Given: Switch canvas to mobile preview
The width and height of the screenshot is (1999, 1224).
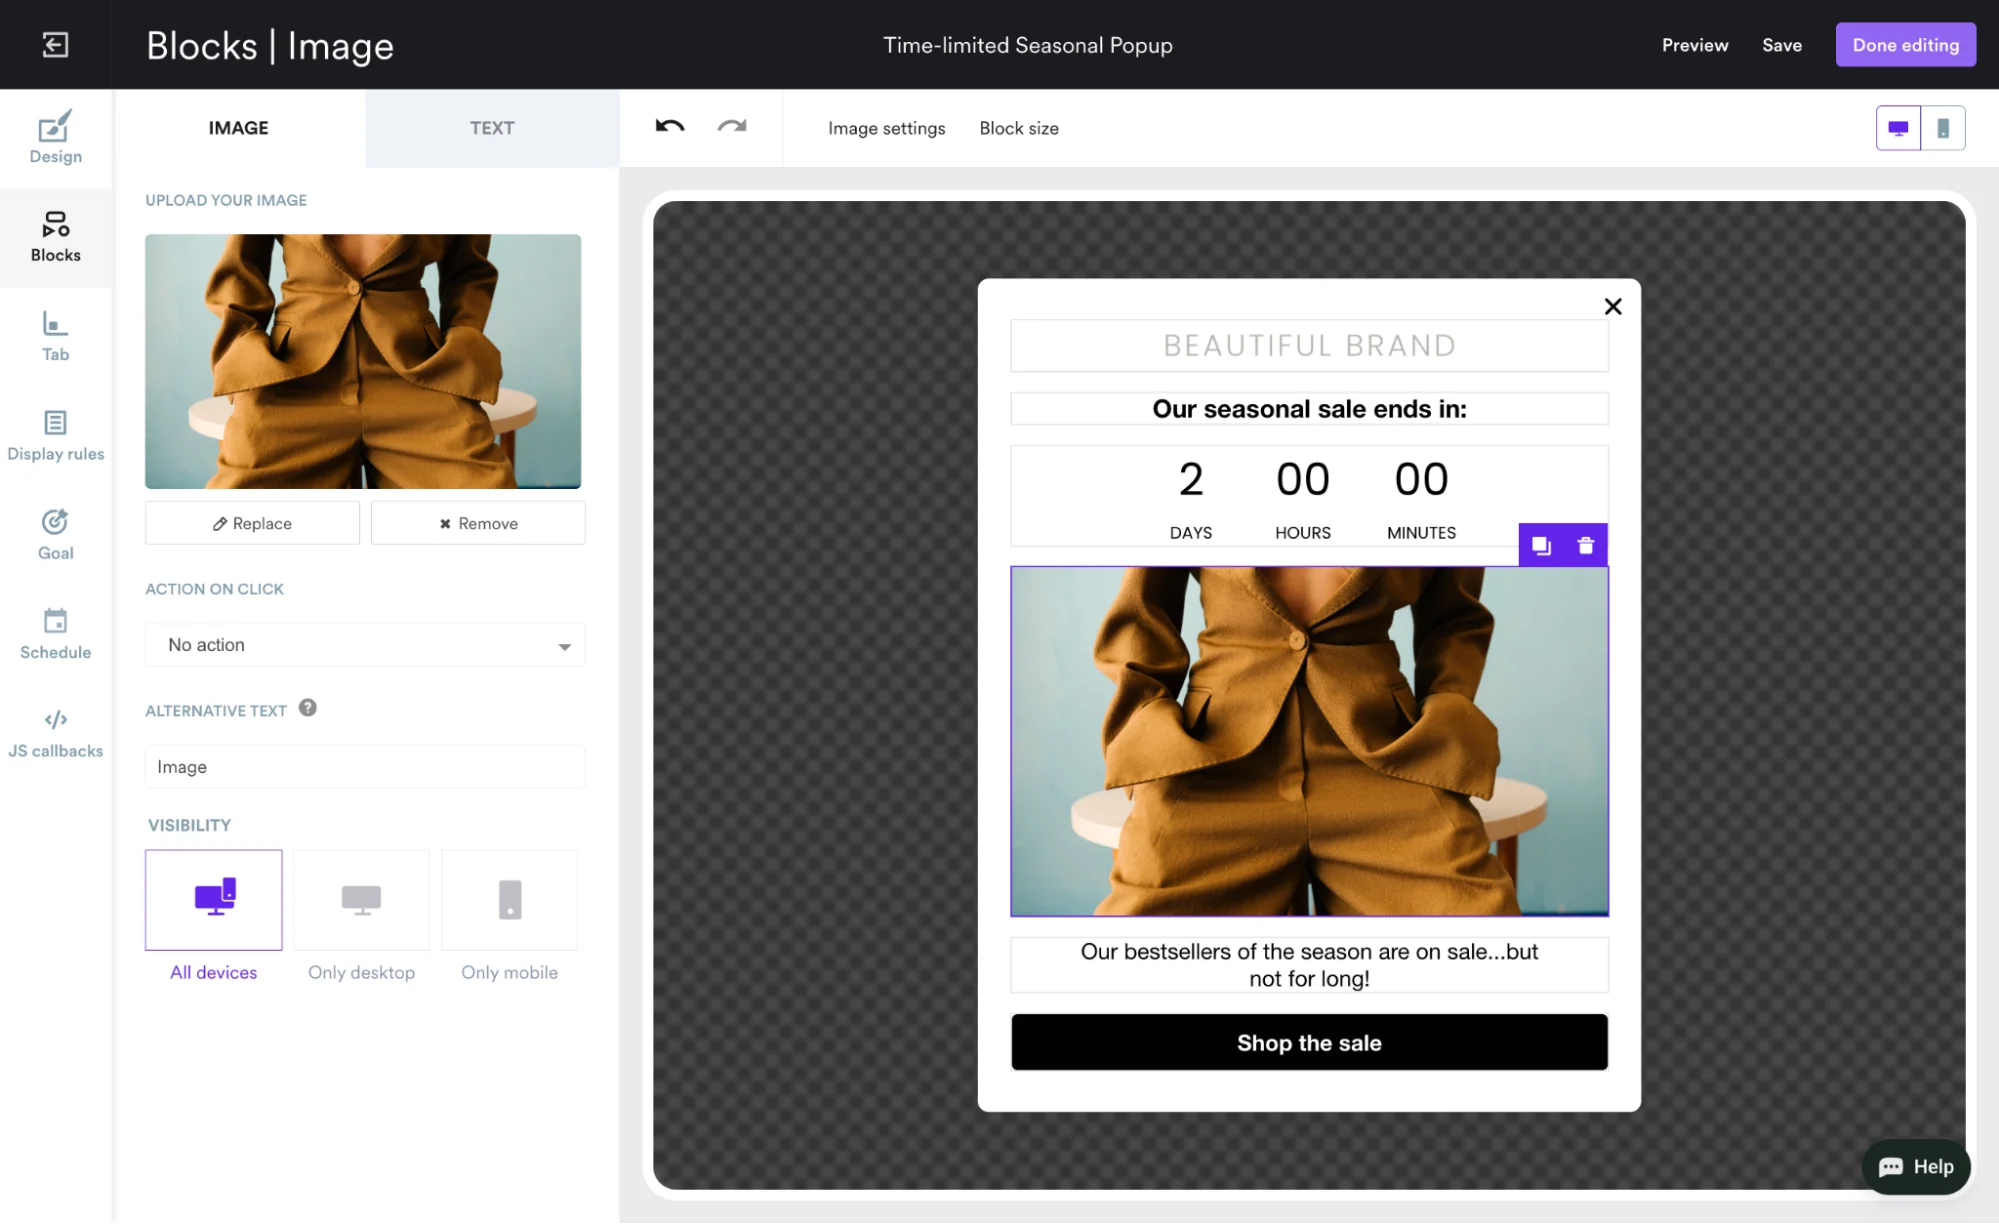Looking at the screenshot, I should [x=1942, y=128].
